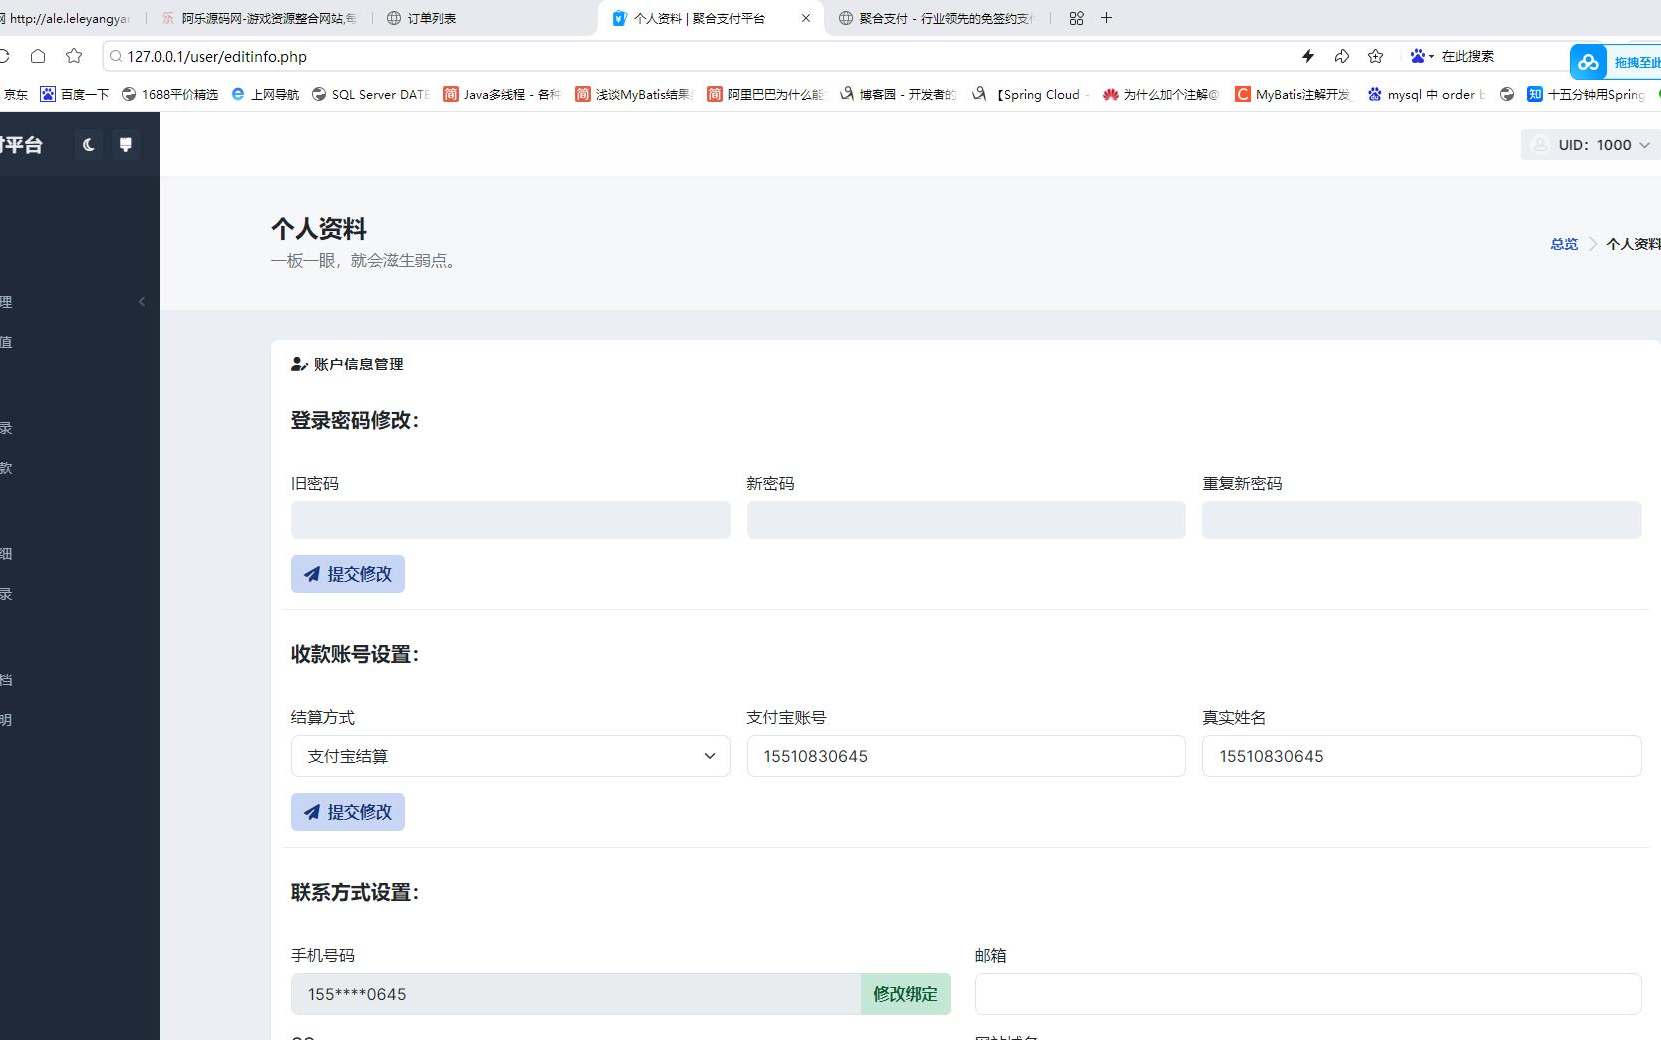The width and height of the screenshot is (1661, 1040).
Task: Open mysql 中 order bookmark
Action: 1426,94
